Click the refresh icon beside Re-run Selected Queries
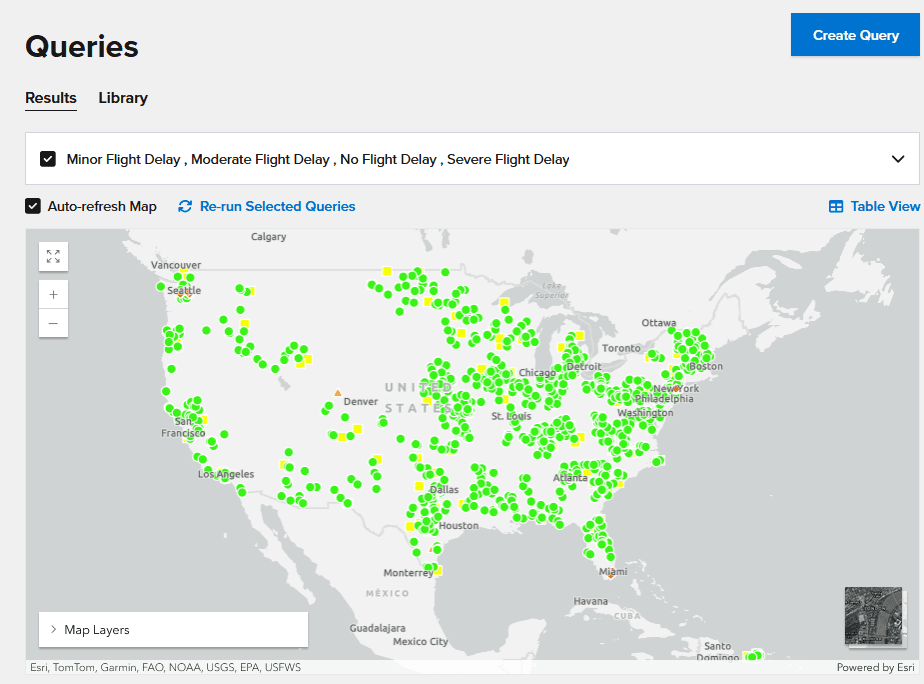924x684 pixels. click(184, 206)
